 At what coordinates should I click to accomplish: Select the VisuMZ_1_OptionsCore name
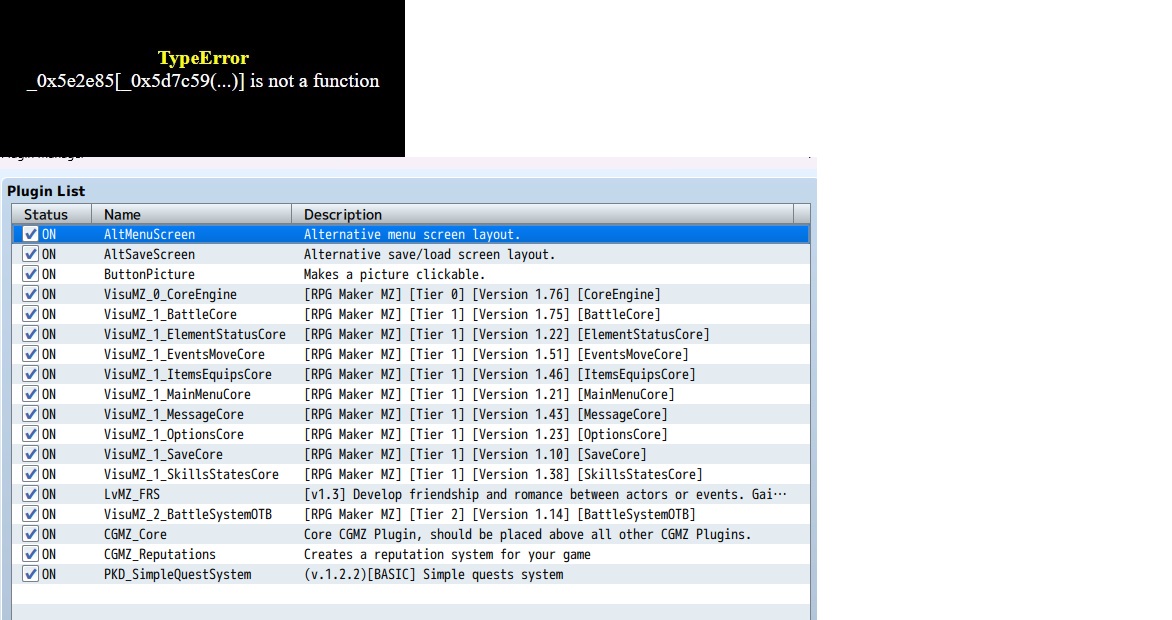click(173, 435)
